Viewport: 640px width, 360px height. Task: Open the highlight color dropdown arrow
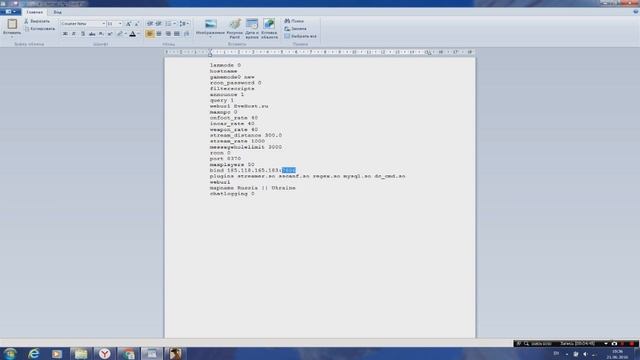[125, 34]
